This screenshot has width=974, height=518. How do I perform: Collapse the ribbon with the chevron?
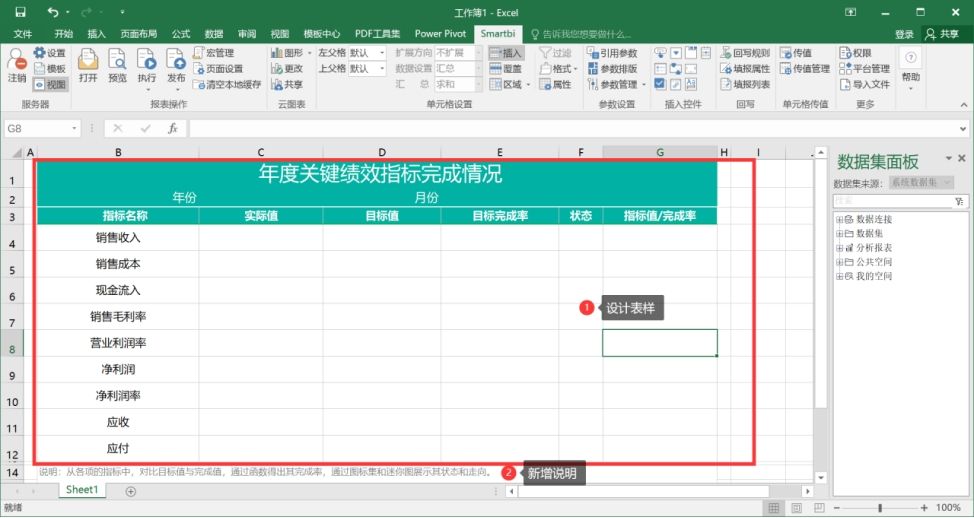click(x=964, y=105)
